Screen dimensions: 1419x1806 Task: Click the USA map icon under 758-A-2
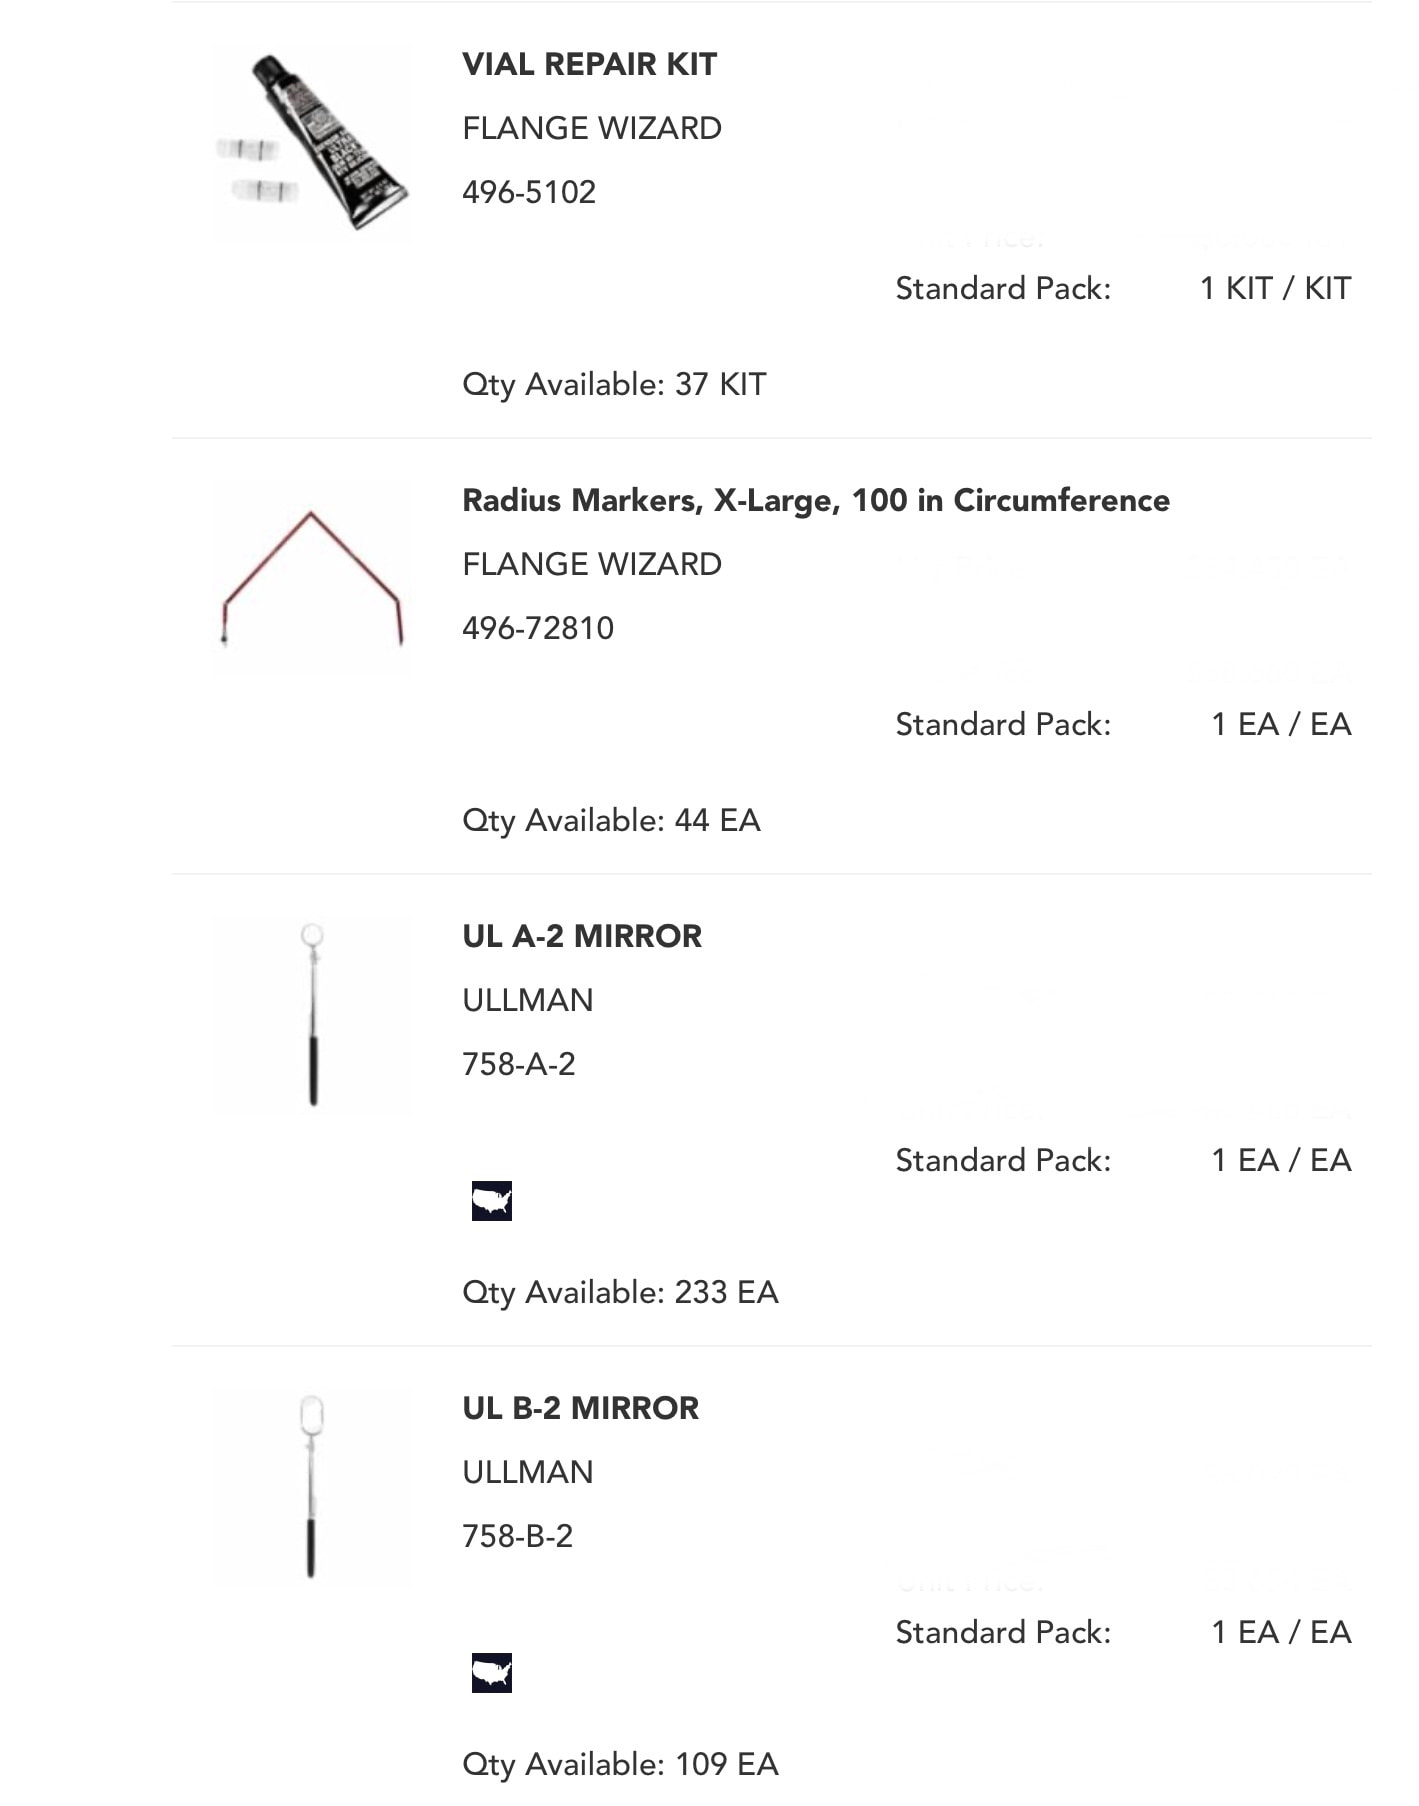point(491,1200)
